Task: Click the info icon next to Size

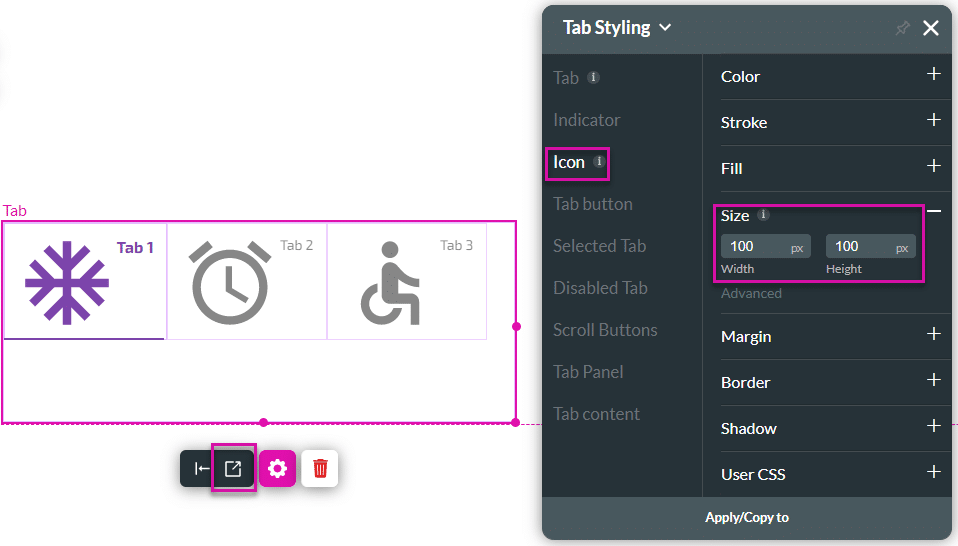Action: [x=764, y=215]
